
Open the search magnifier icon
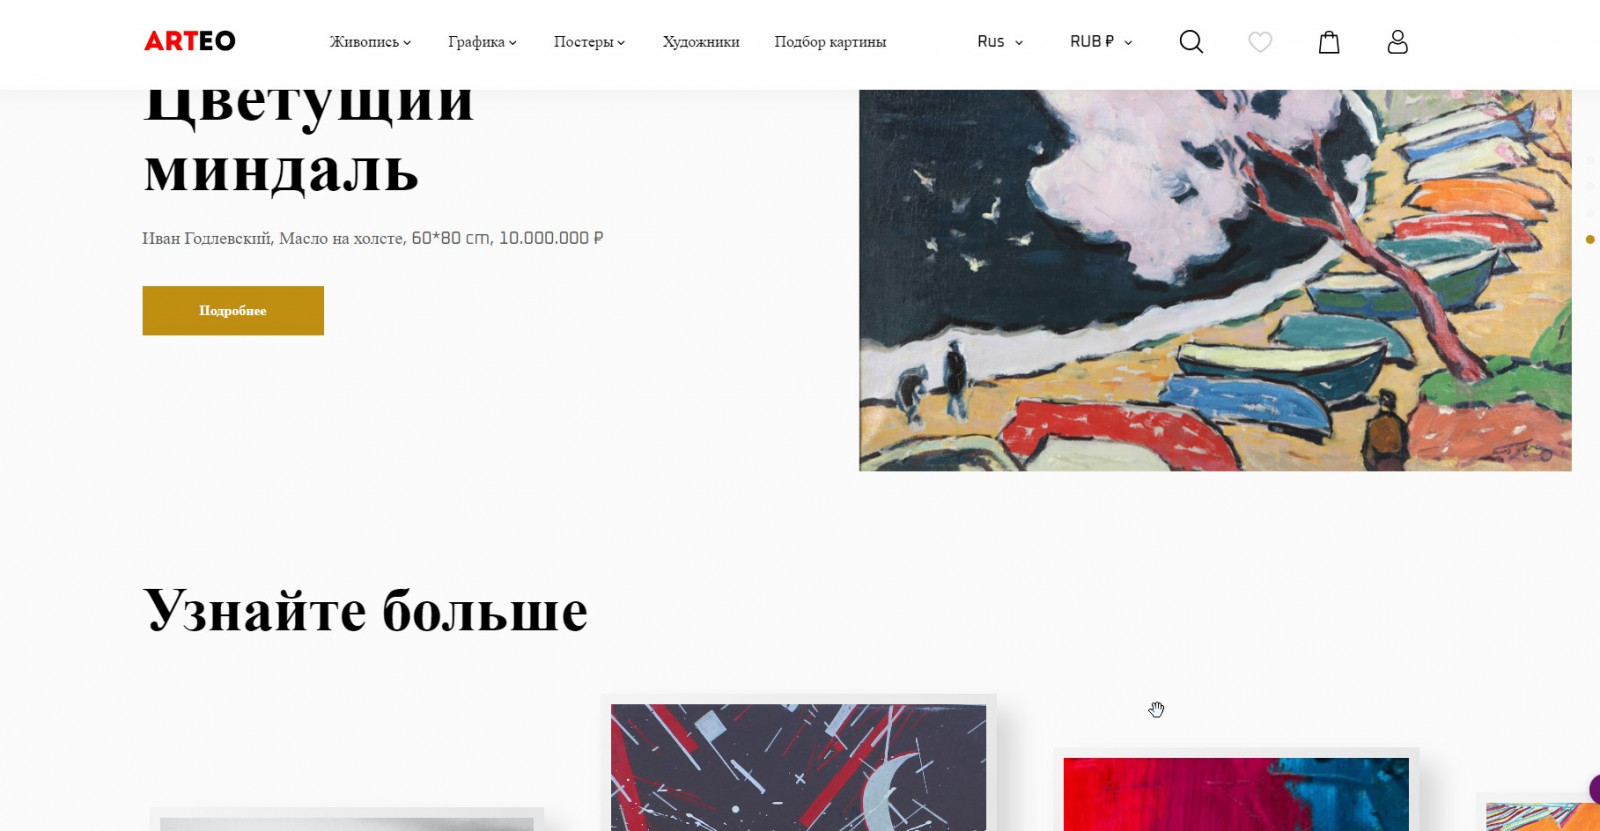click(x=1191, y=42)
